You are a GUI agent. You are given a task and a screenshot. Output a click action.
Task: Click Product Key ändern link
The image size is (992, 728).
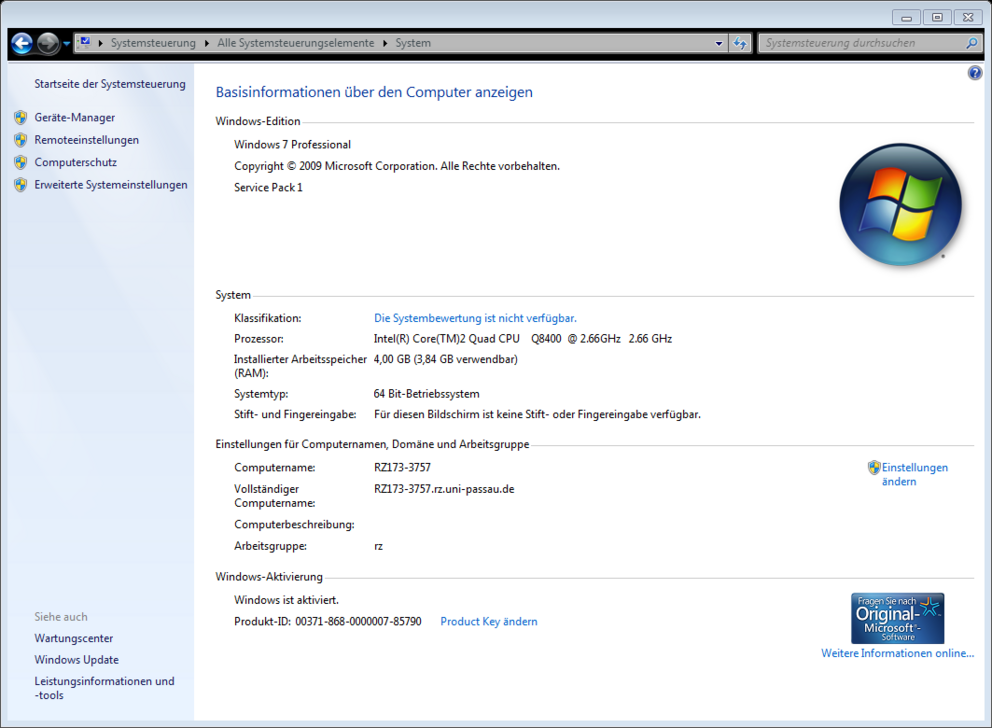[x=489, y=622]
